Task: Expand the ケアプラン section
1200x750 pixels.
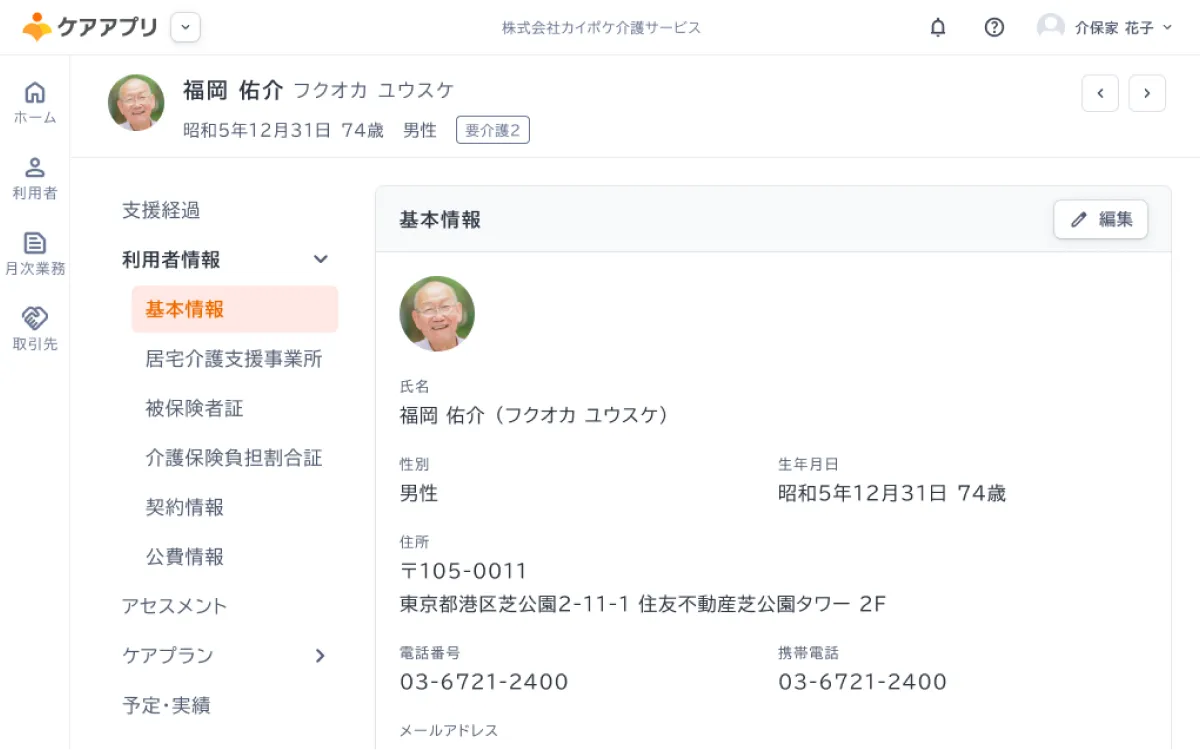Action: click(320, 656)
